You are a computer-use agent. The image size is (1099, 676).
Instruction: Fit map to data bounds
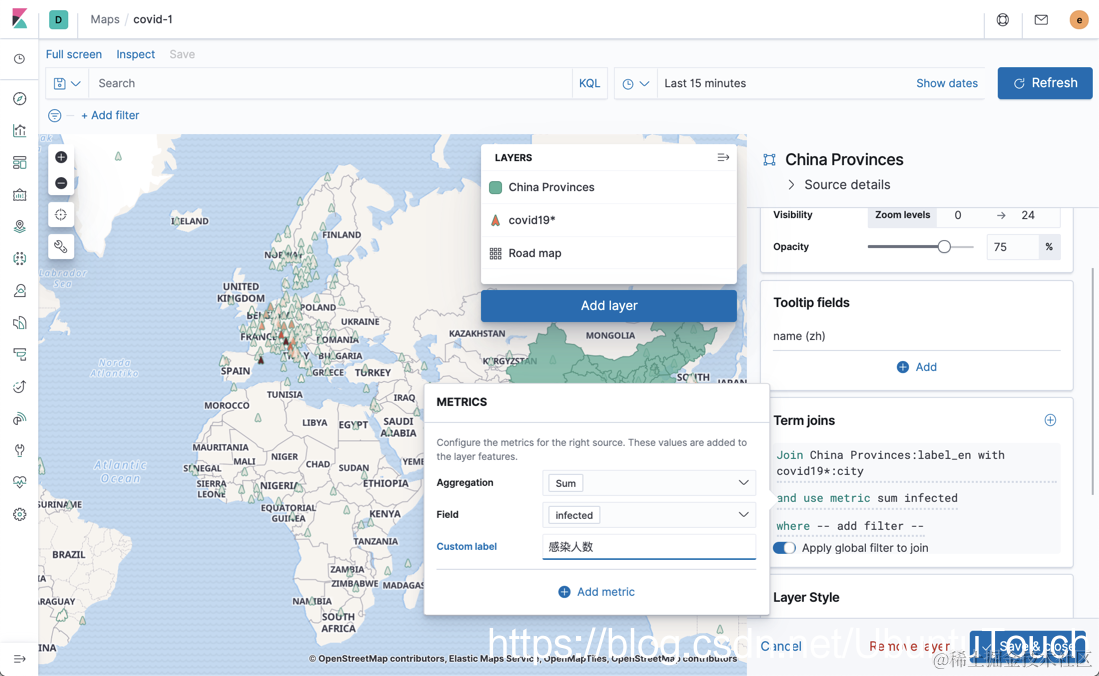click(x=61, y=215)
